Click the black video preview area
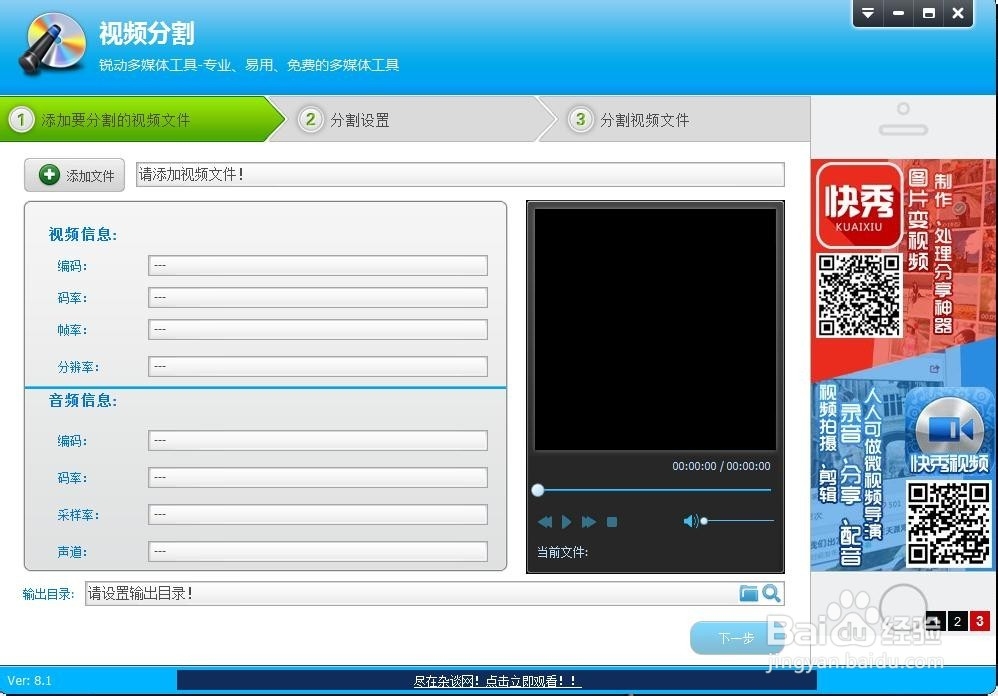Viewport: 998px width, 696px height. pyautogui.click(x=655, y=330)
